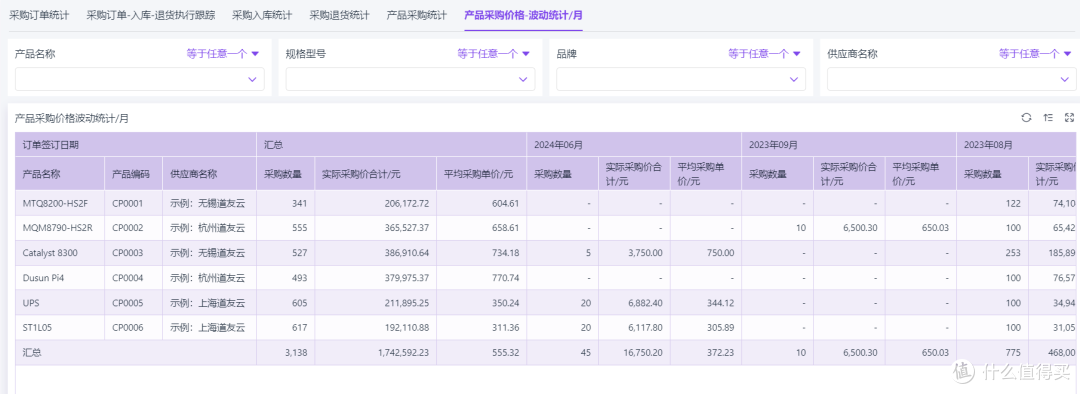Click inside the 供应商名称 selection field

[952, 80]
